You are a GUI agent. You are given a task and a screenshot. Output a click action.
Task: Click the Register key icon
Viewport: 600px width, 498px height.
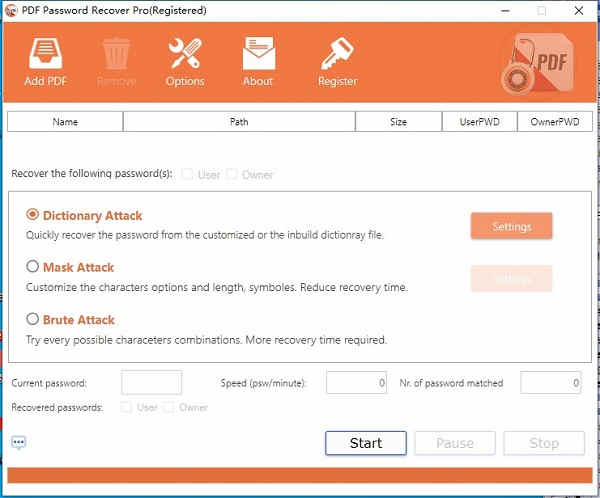point(337,53)
